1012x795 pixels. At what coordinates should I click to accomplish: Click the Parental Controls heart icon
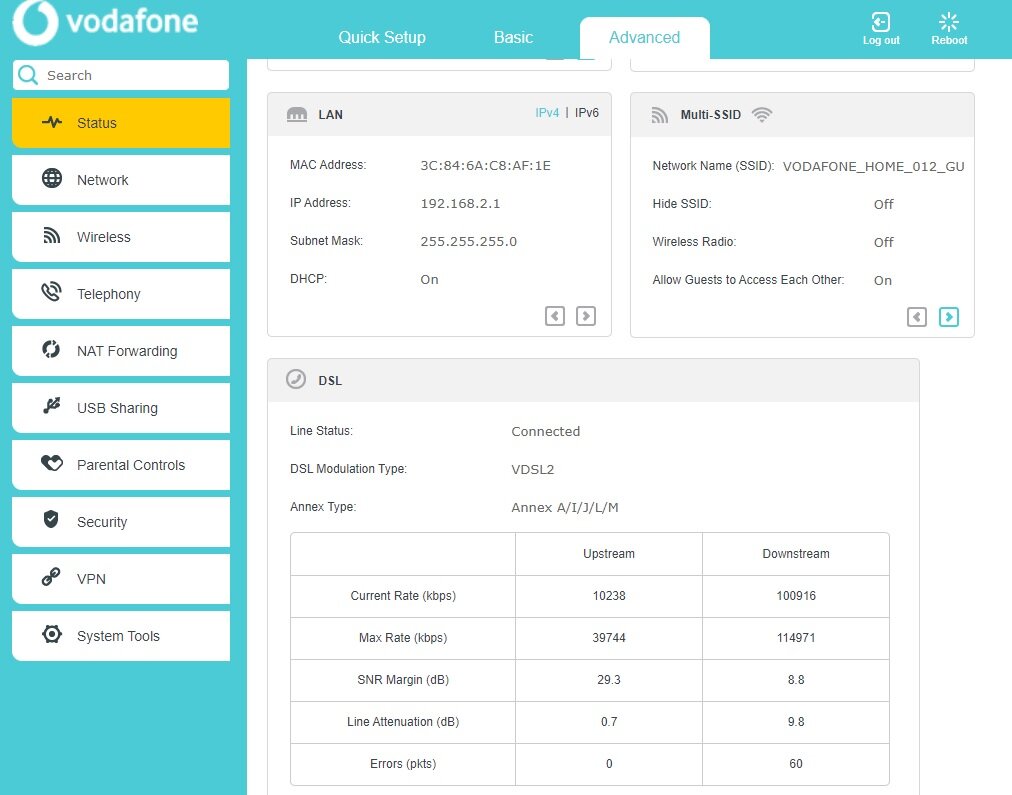52,463
